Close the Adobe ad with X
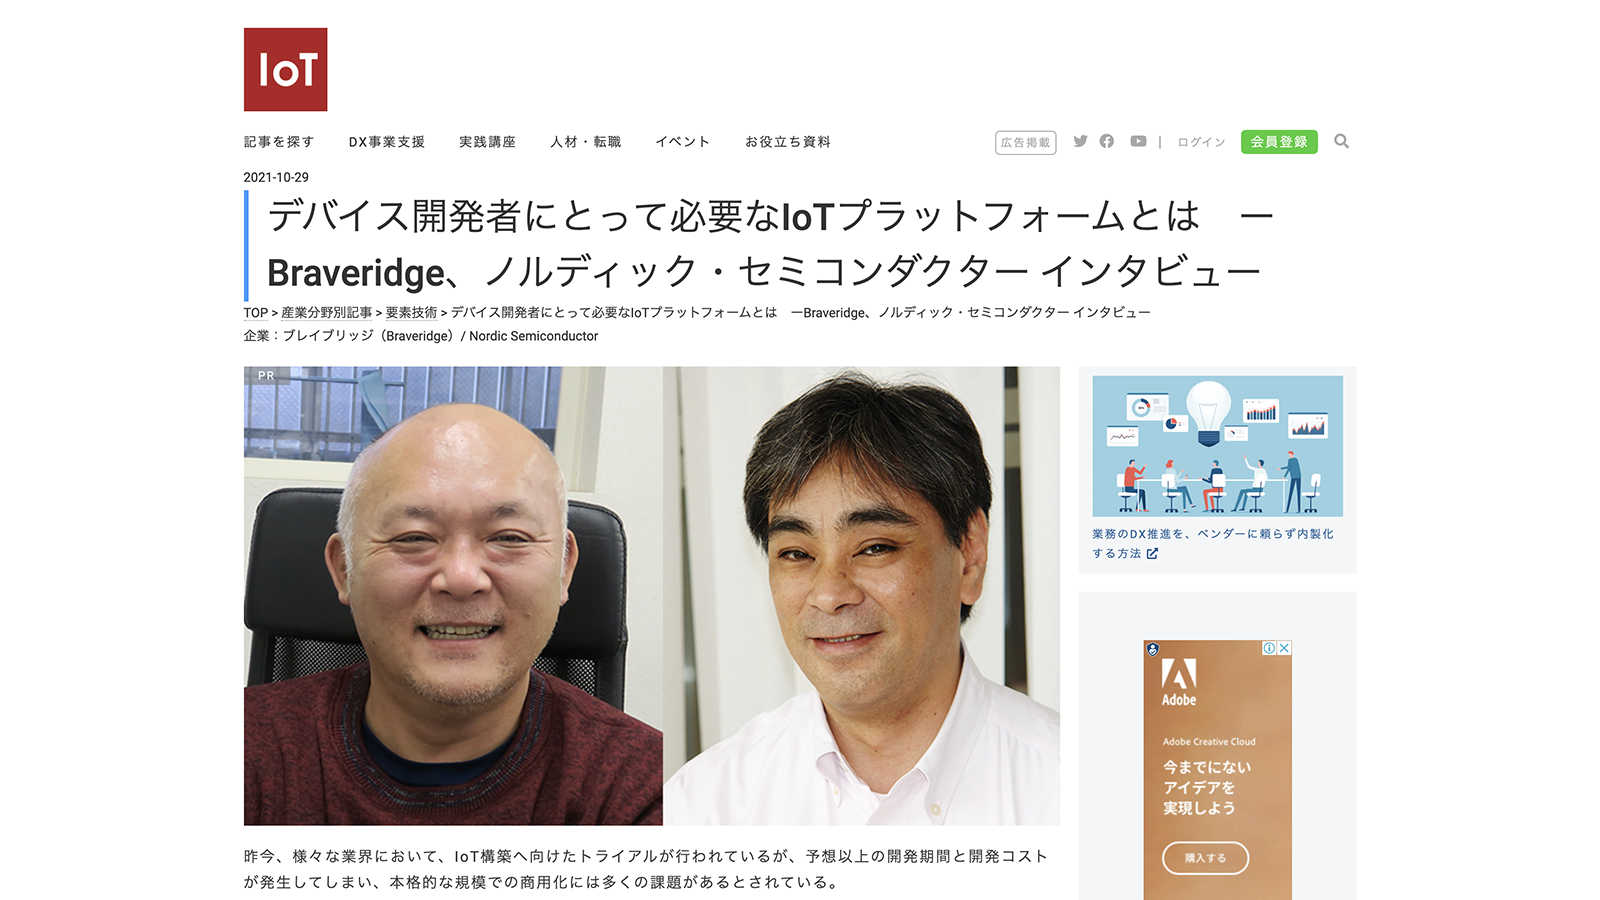Screen dimensions: 1600x900 (x=1285, y=648)
